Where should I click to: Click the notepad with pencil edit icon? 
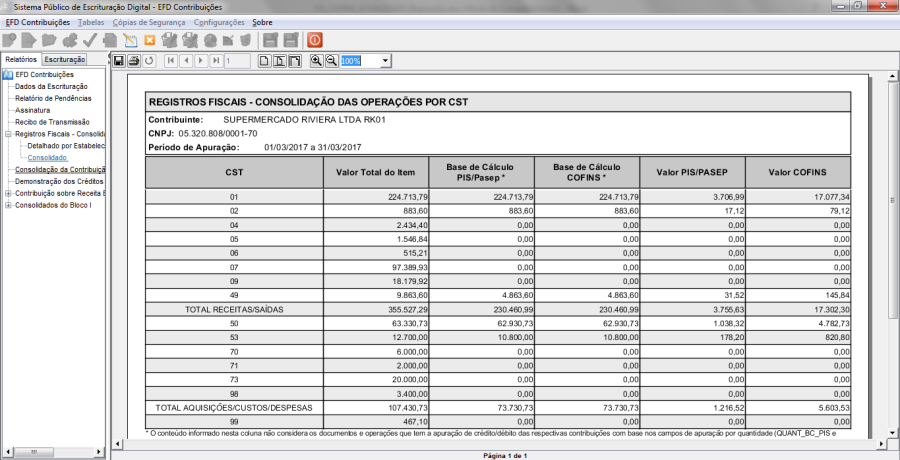(x=130, y=40)
